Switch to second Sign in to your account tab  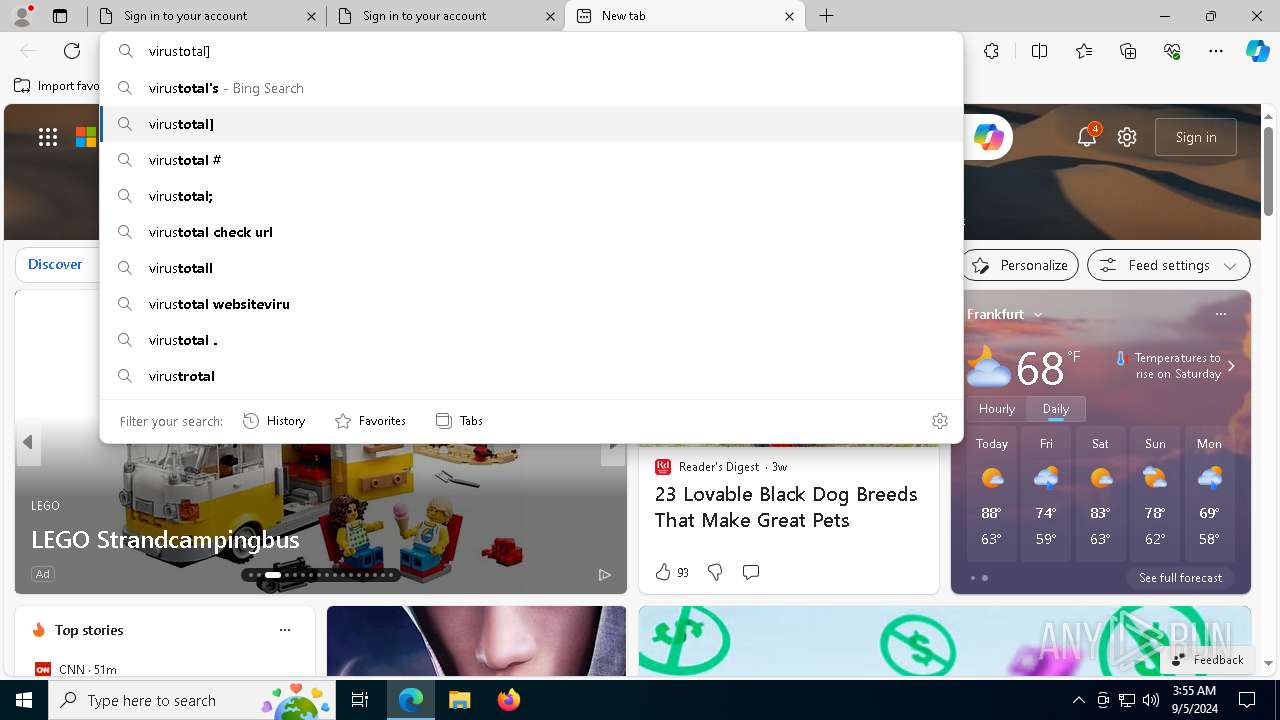pyautogui.click(x=446, y=16)
